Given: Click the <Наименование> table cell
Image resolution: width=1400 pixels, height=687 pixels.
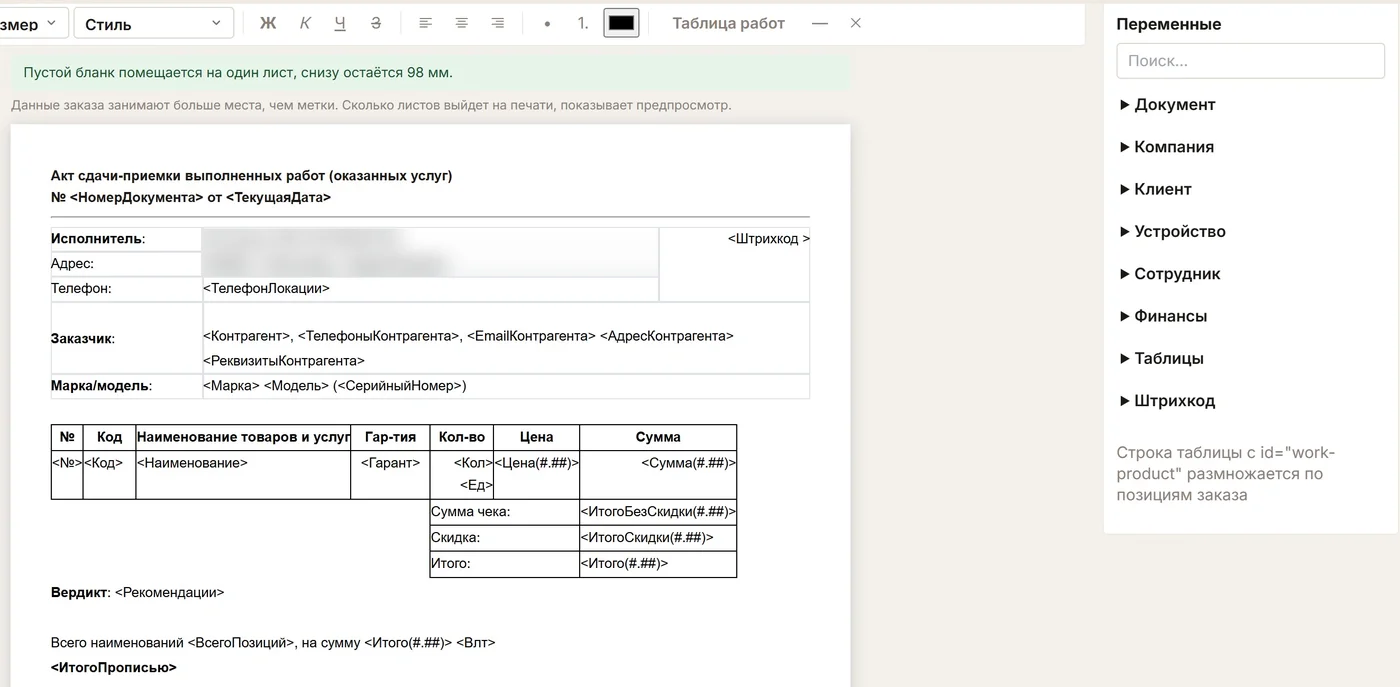Looking at the screenshot, I should click(x=243, y=475).
